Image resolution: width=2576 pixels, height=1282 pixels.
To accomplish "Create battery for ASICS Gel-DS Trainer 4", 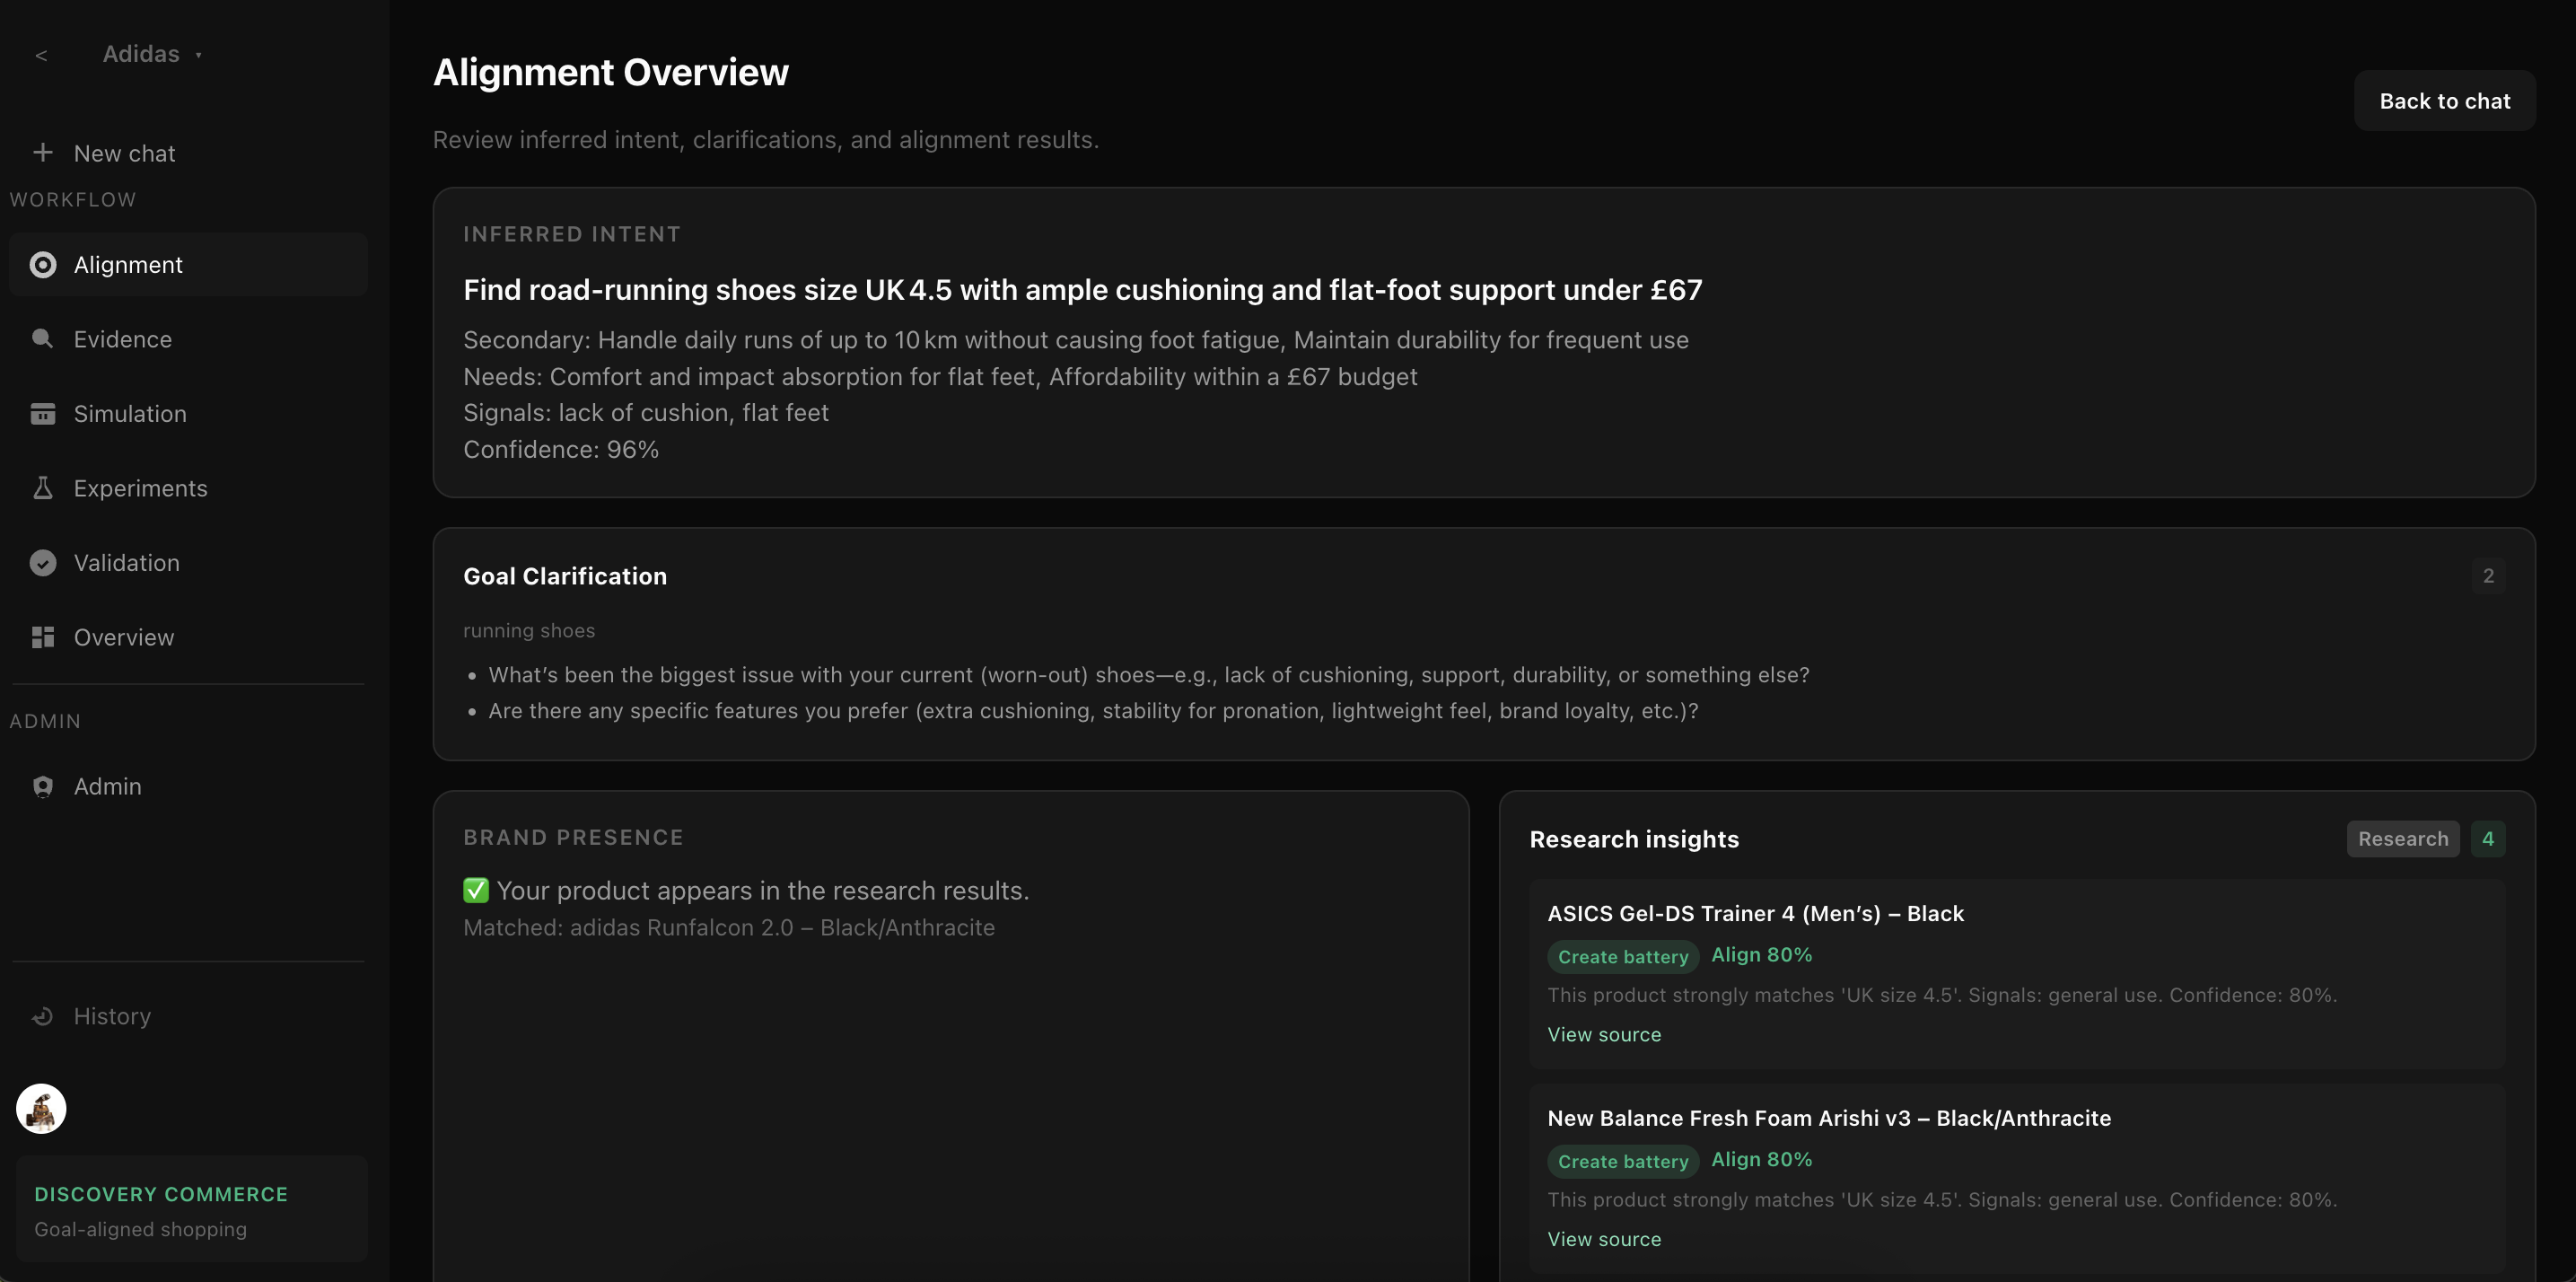I will pyautogui.click(x=1622, y=957).
